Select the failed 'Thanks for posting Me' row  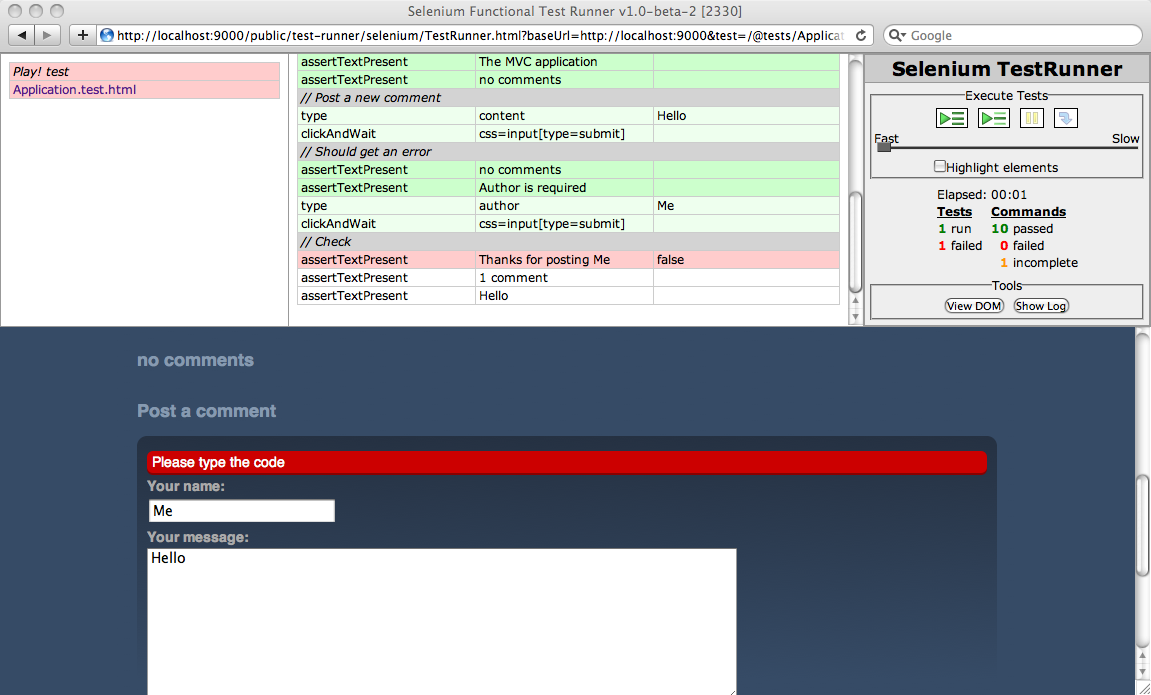coord(543,260)
